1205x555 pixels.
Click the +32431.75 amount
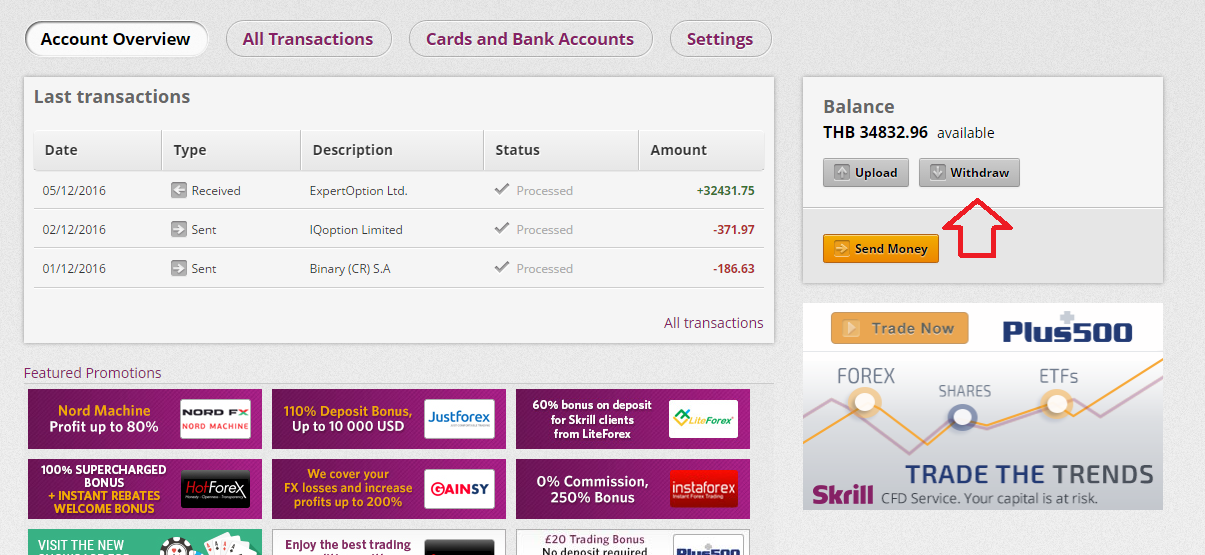pos(725,190)
